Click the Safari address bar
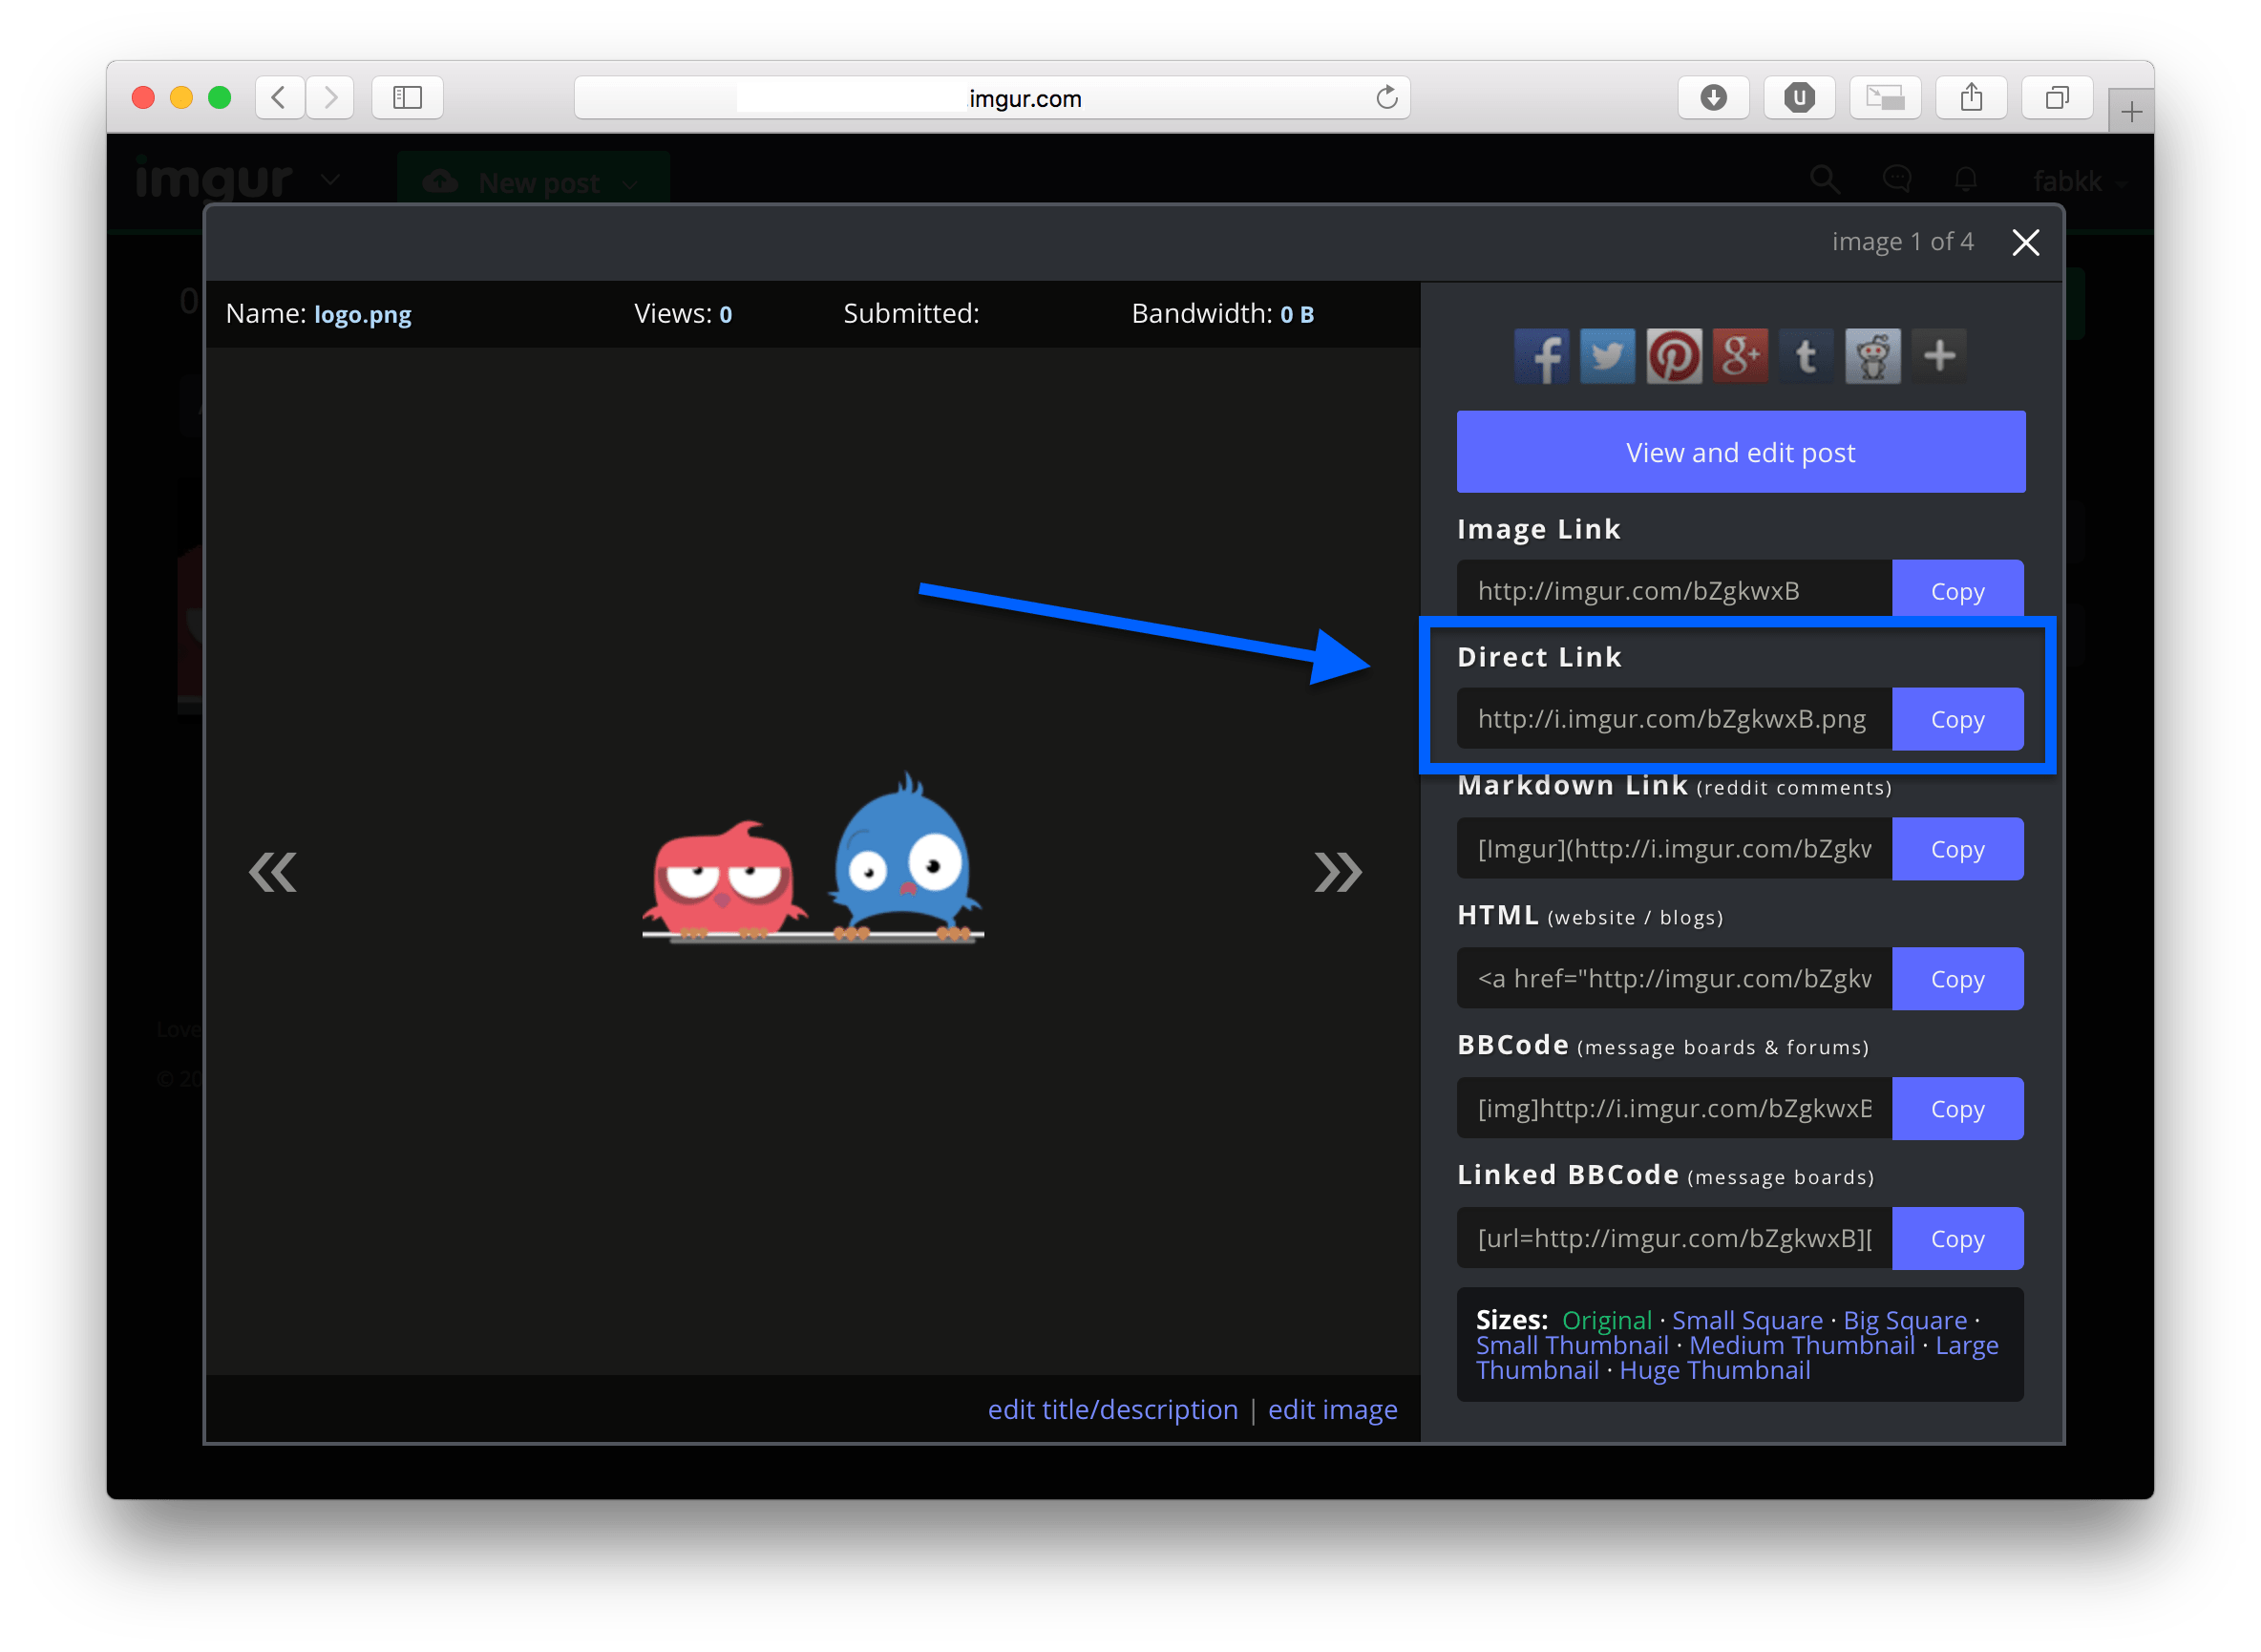Viewport: 2261px width, 1652px height. (x=992, y=98)
